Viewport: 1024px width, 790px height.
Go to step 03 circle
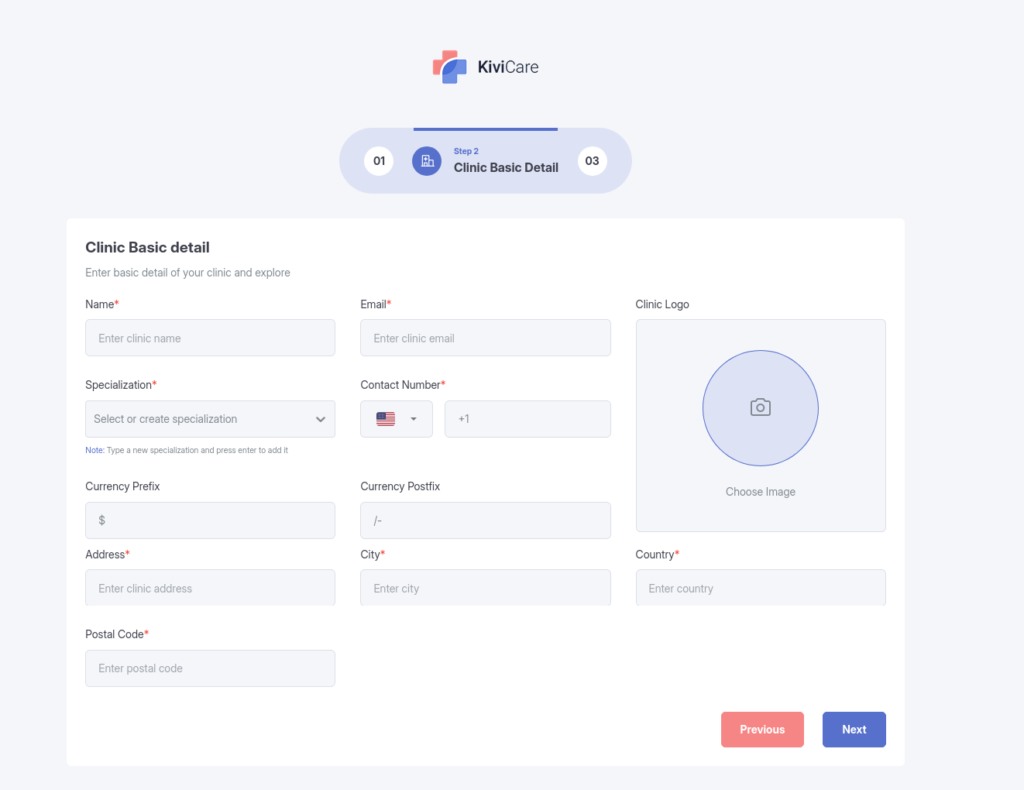point(592,161)
